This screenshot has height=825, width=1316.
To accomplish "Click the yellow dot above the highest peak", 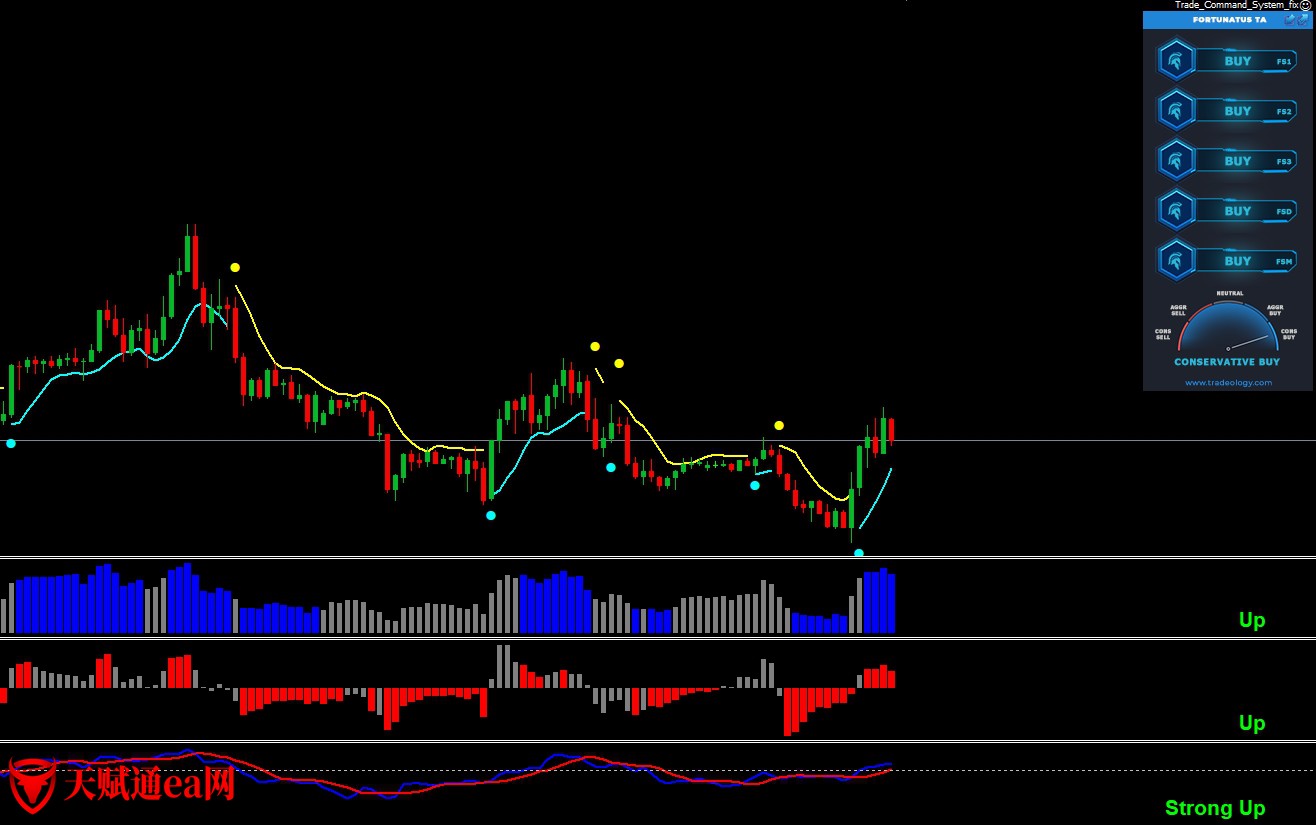I will [235, 267].
